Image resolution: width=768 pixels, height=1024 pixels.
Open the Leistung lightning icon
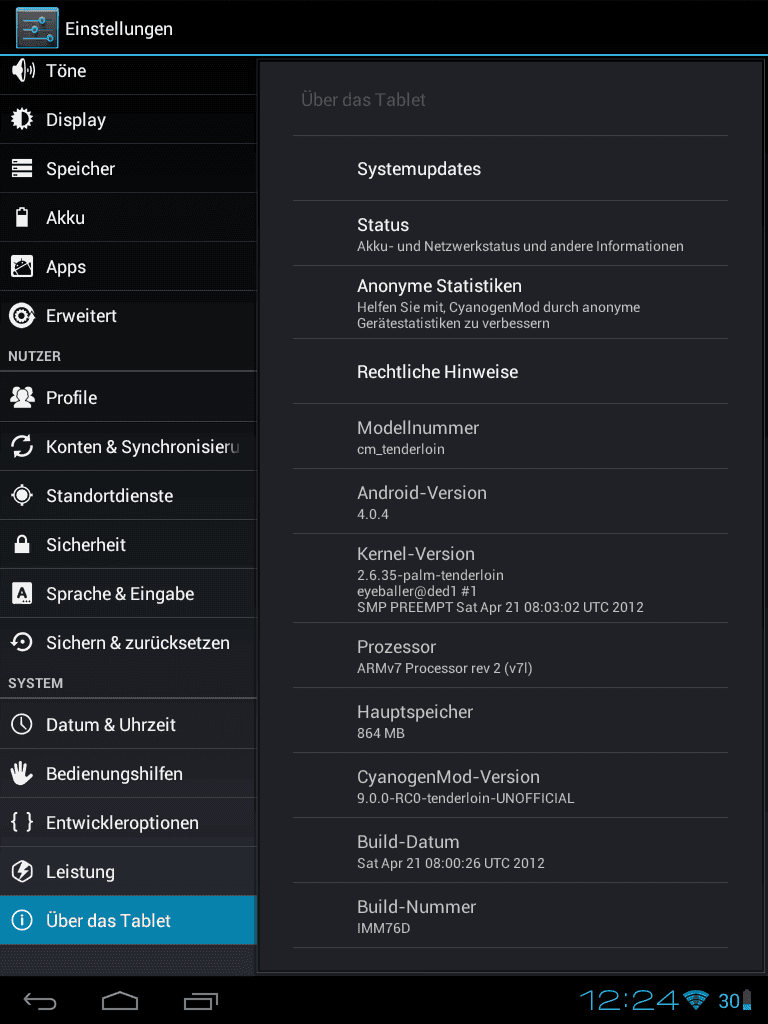tap(22, 871)
